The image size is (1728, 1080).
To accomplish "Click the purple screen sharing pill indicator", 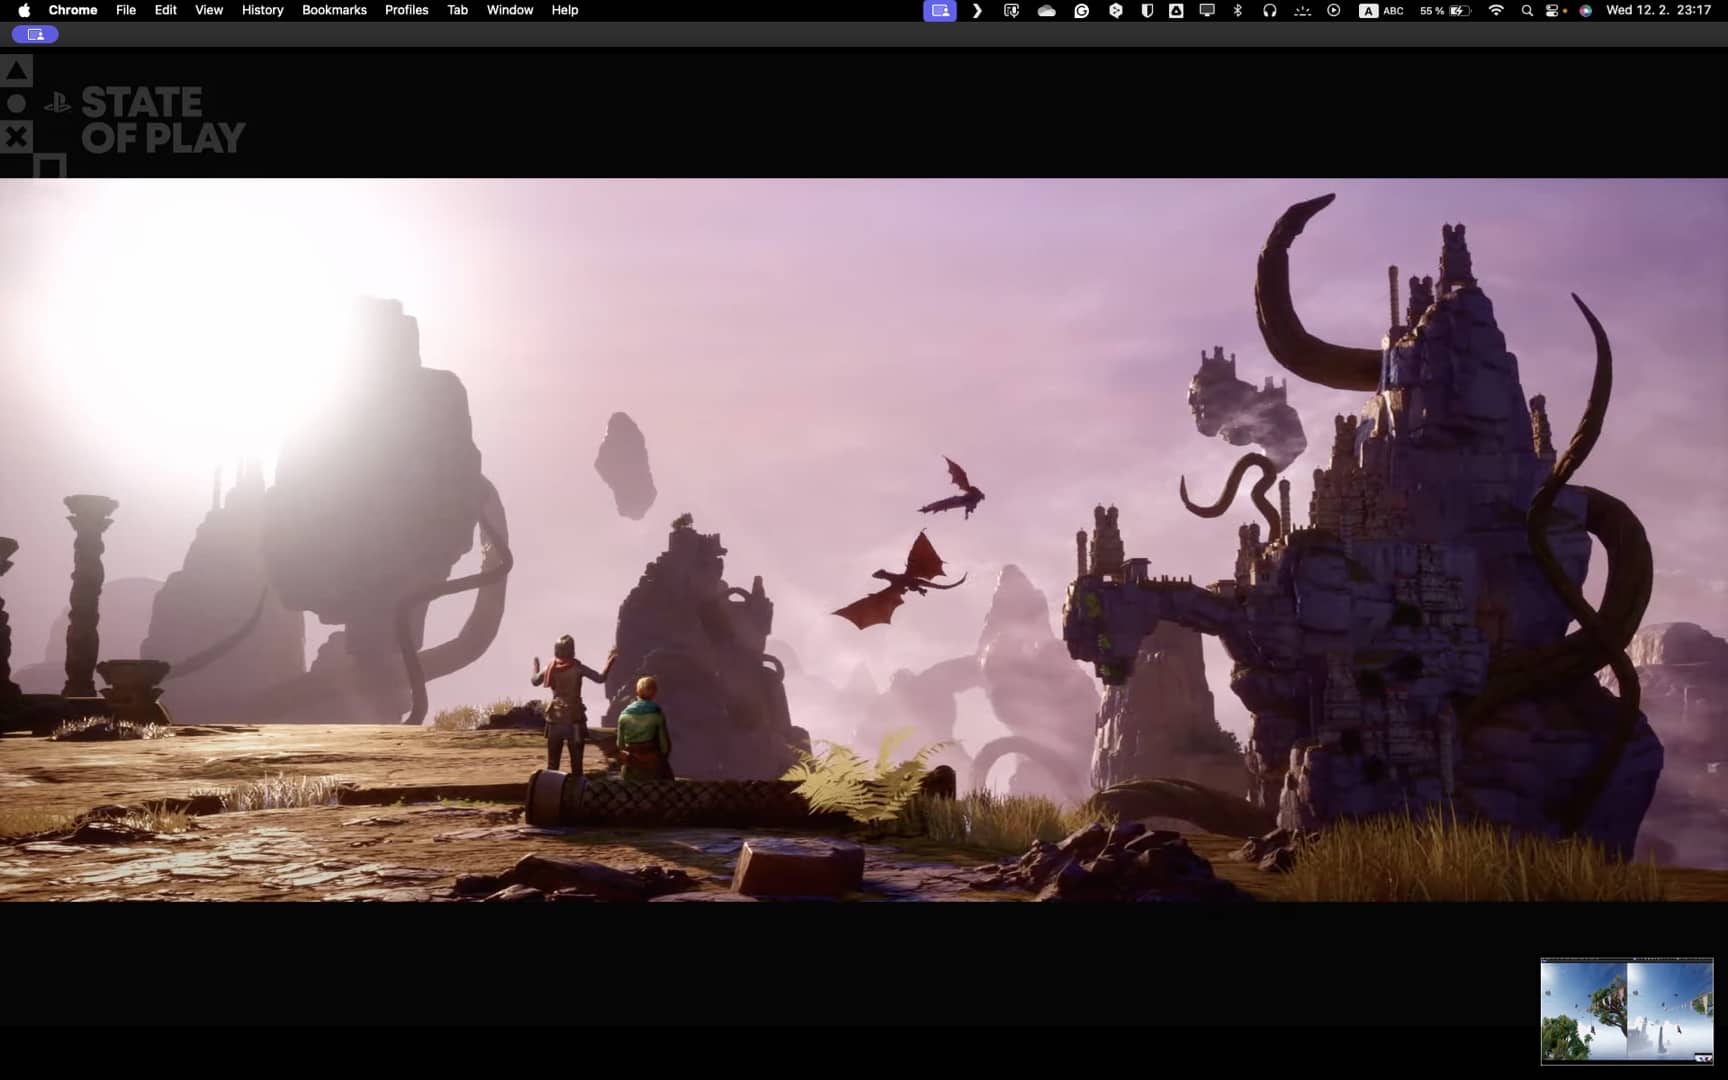I will tap(35, 34).
